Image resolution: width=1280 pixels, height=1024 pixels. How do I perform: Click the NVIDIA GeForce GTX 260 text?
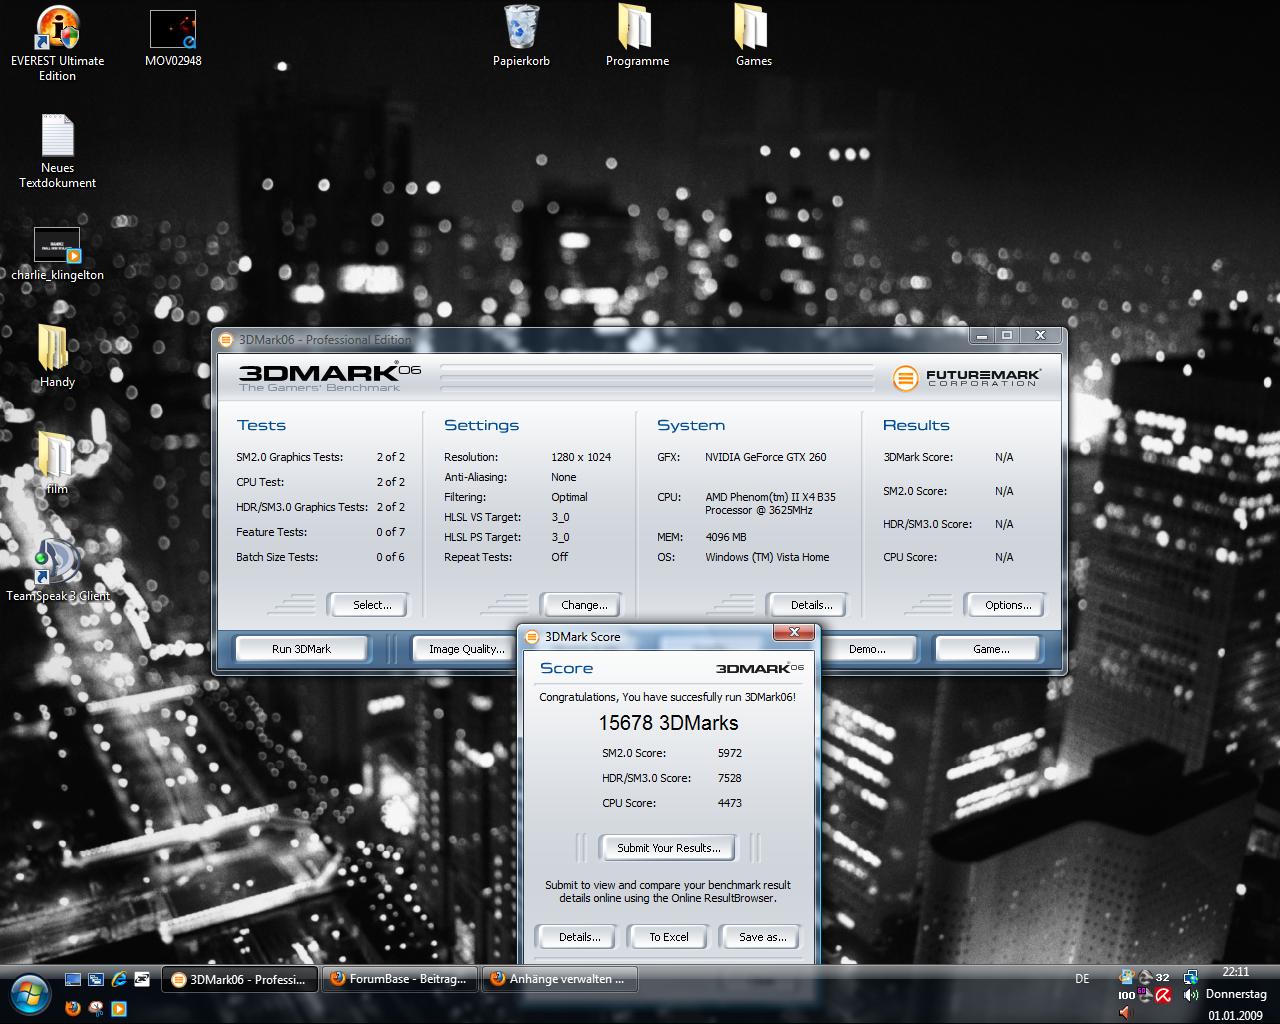766,457
